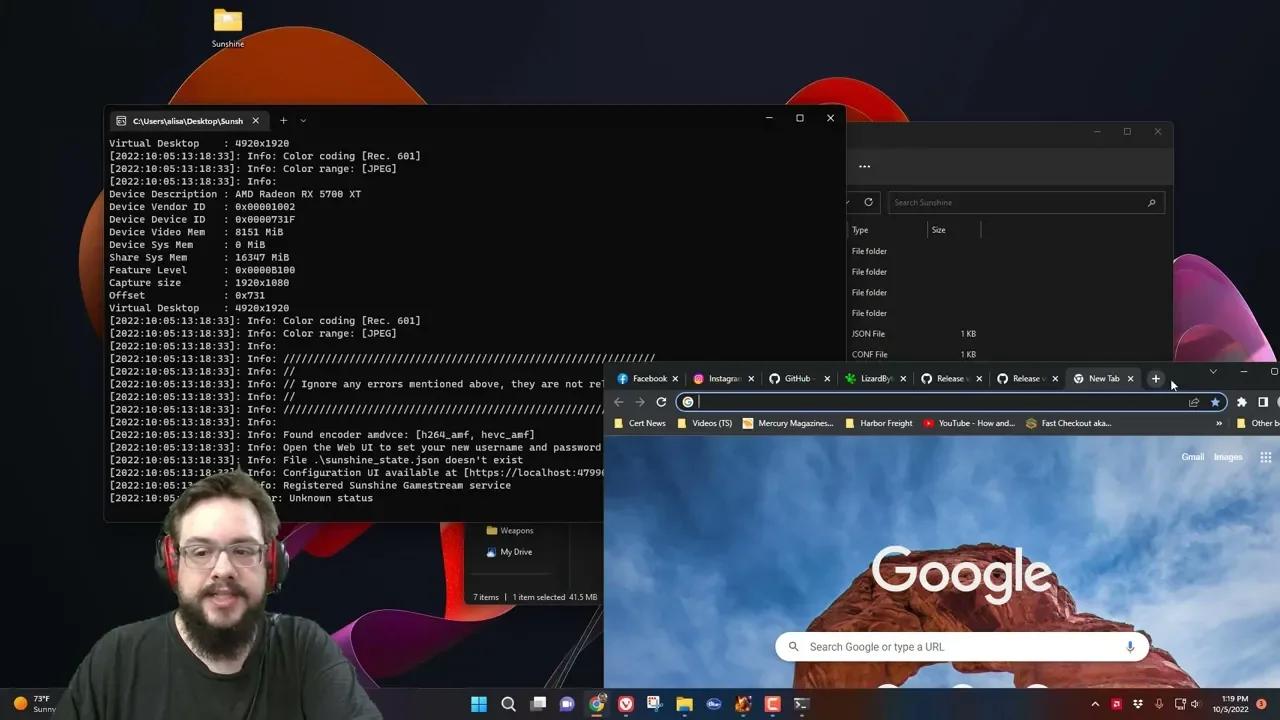Refresh the Sunshine folder using refresh icon

tap(869, 202)
